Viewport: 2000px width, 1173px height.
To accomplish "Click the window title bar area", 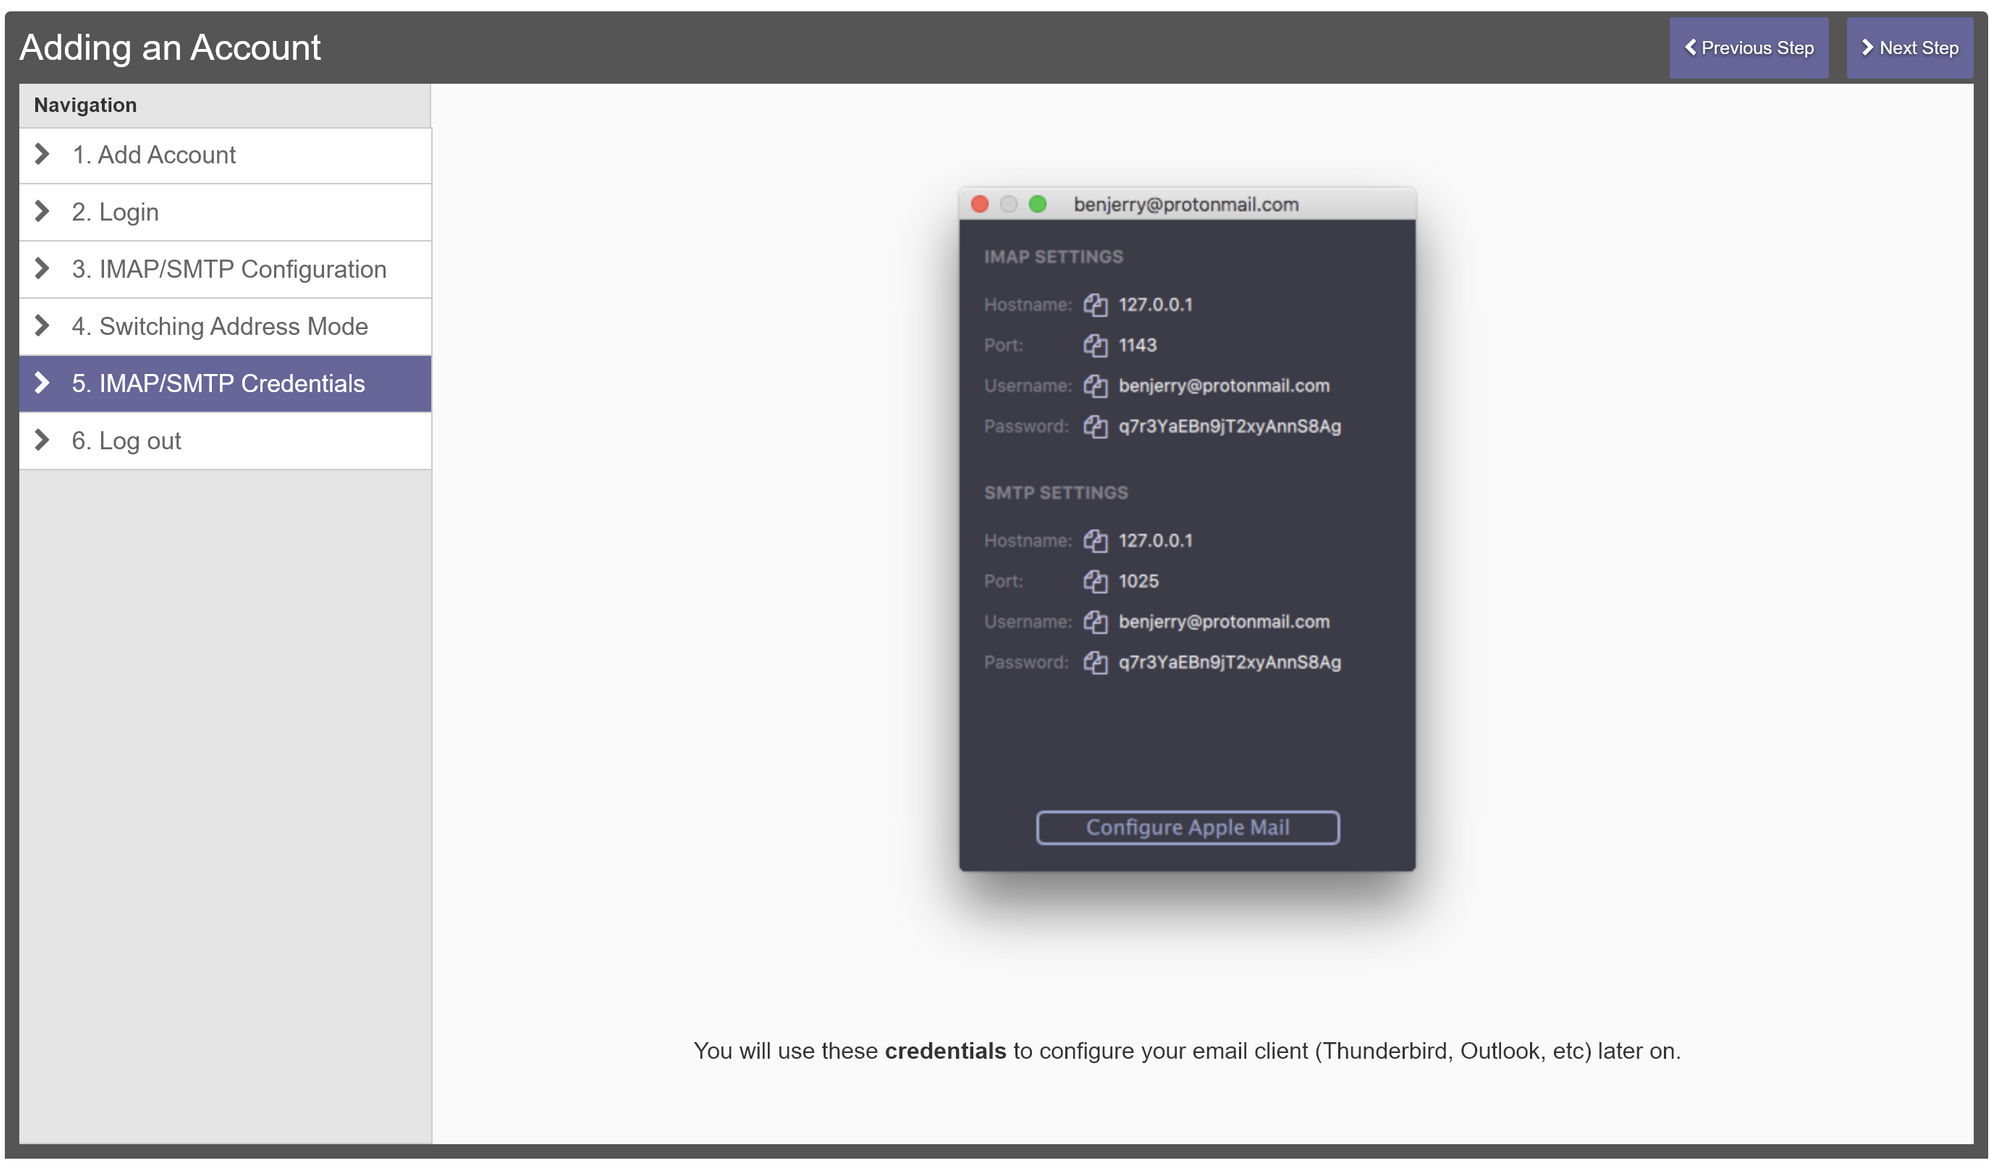I will tap(1188, 204).
